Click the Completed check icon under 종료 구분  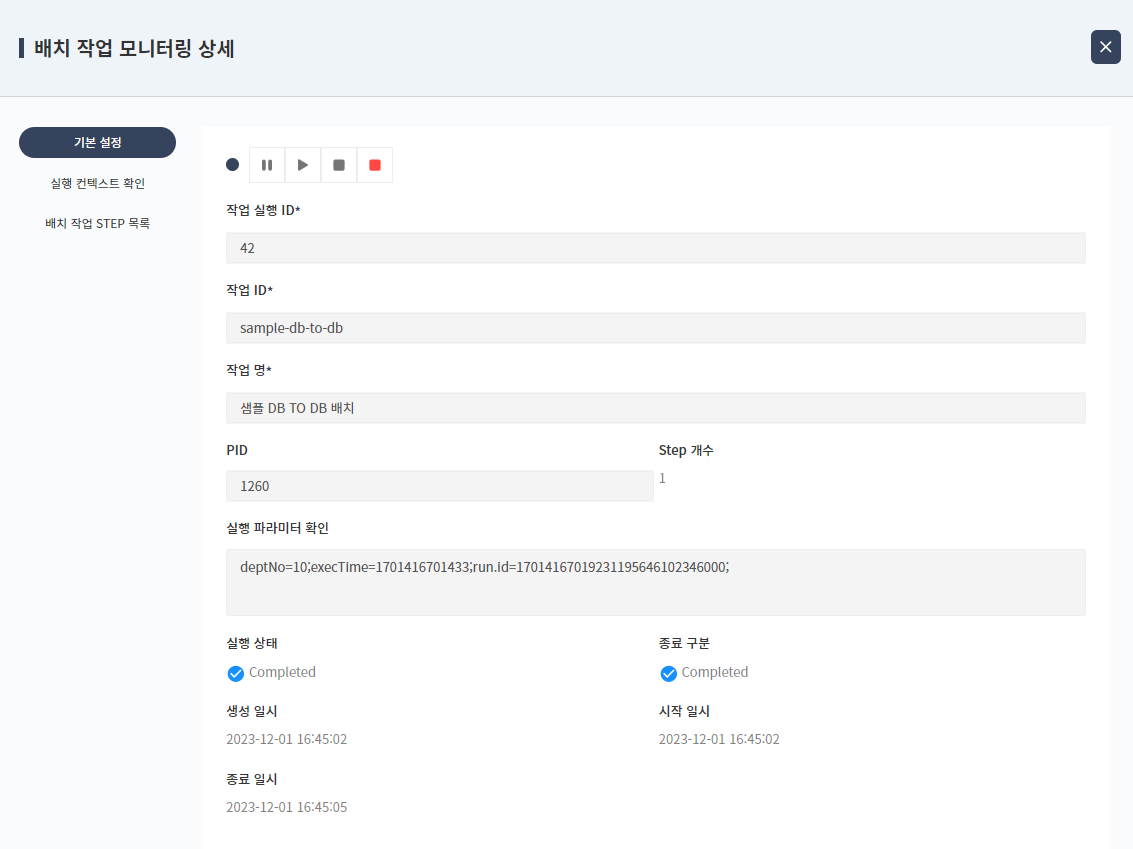[668, 673]
